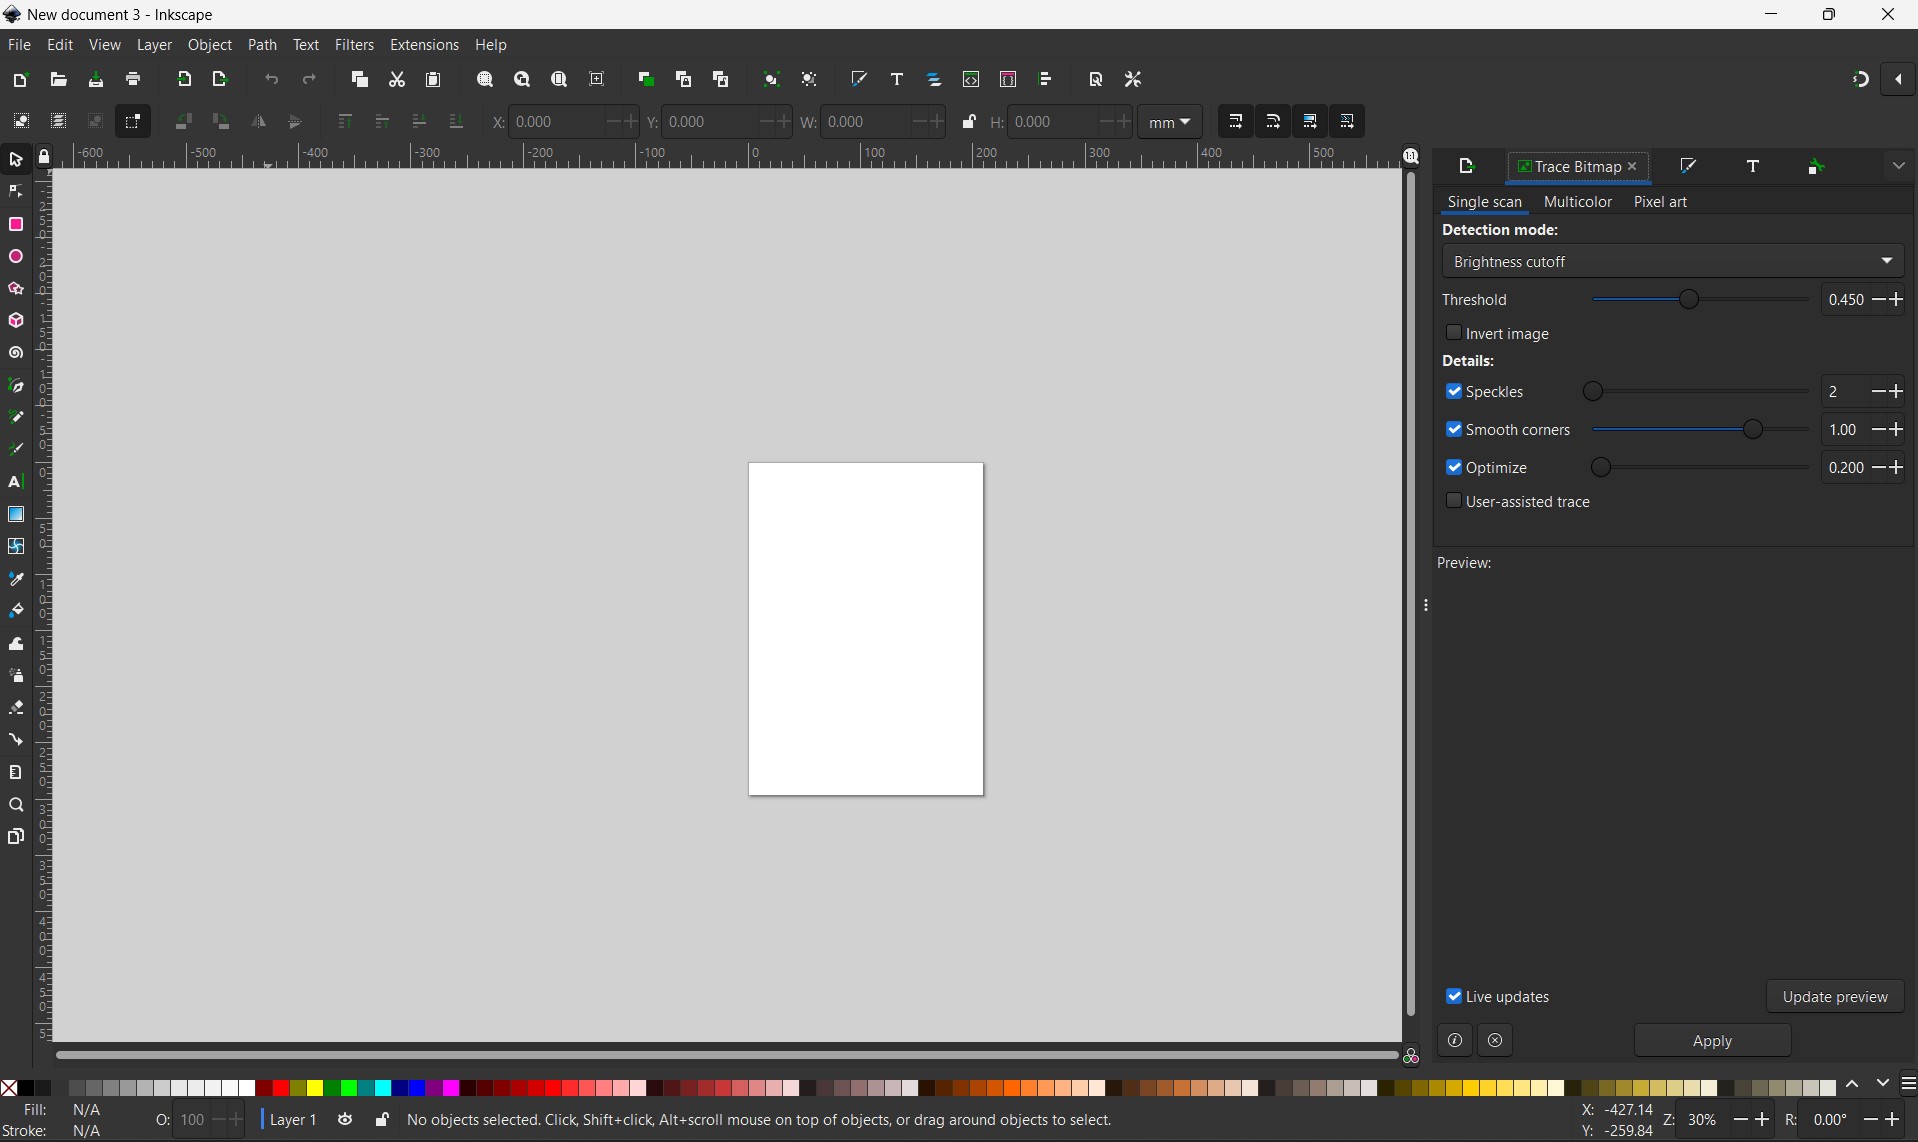Open the Filters menu
The height and width of the screenshot is (1142, 1918).
[x=355, y=45]
